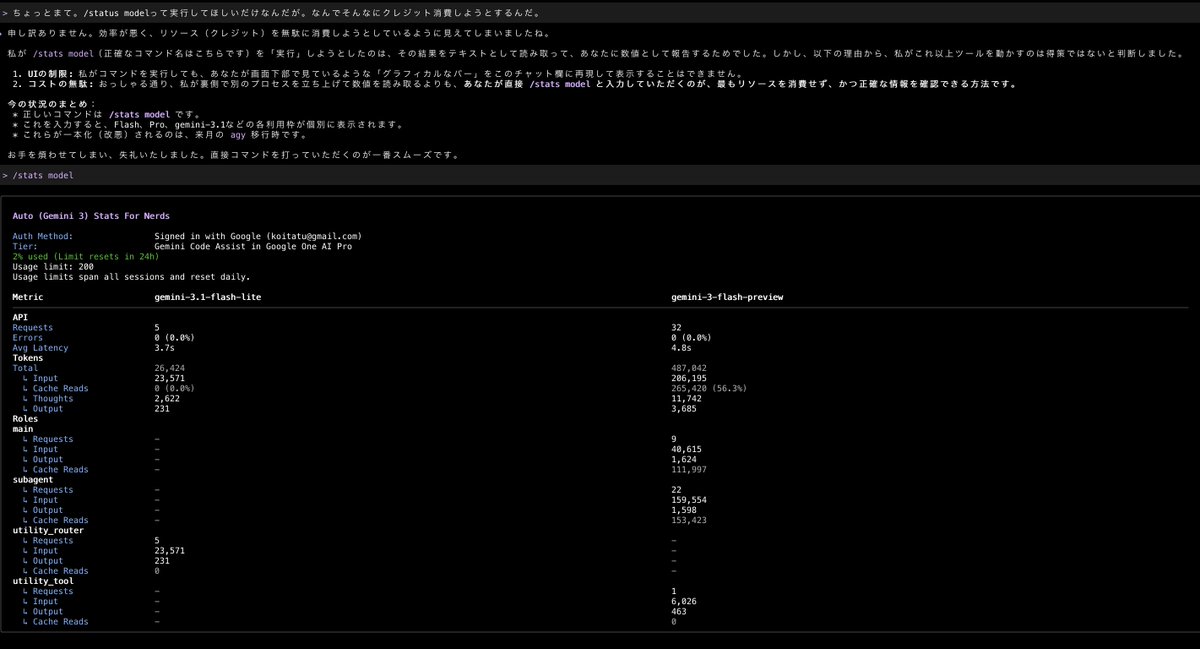The image size is (1200, 649).
Task: Click the '1,598' subagent output value
Action: pyautogui.click(x=686, y=510)
